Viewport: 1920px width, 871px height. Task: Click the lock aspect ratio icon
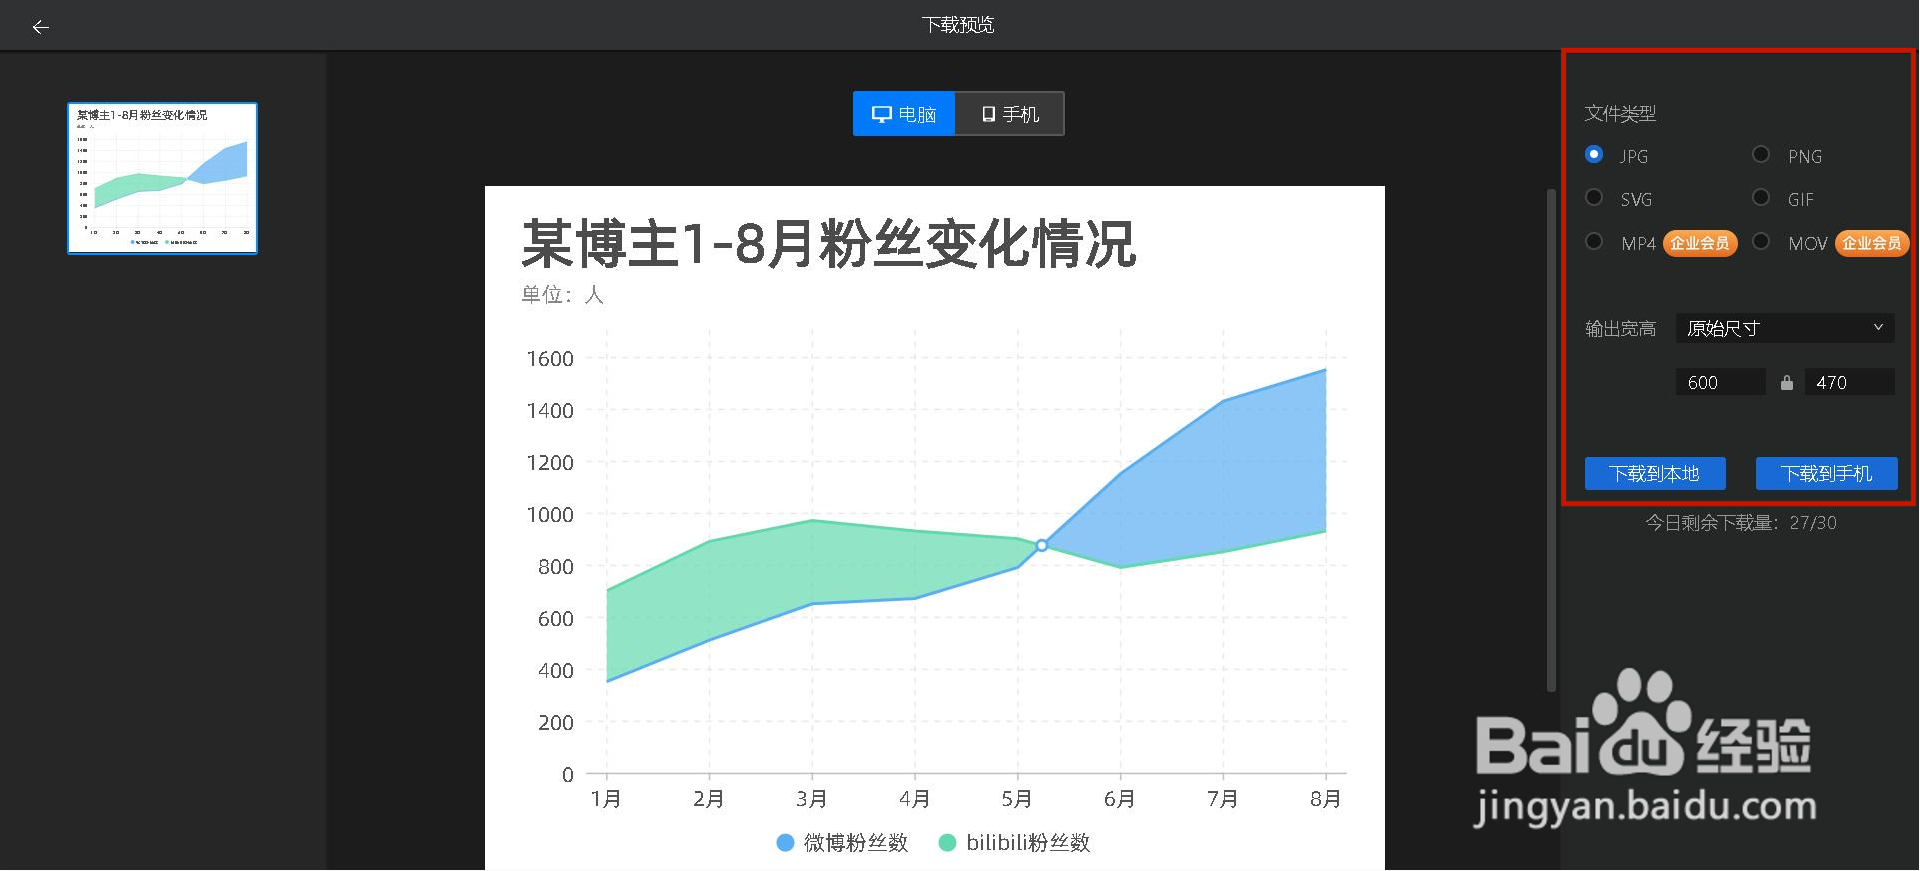click(1786, 382)
